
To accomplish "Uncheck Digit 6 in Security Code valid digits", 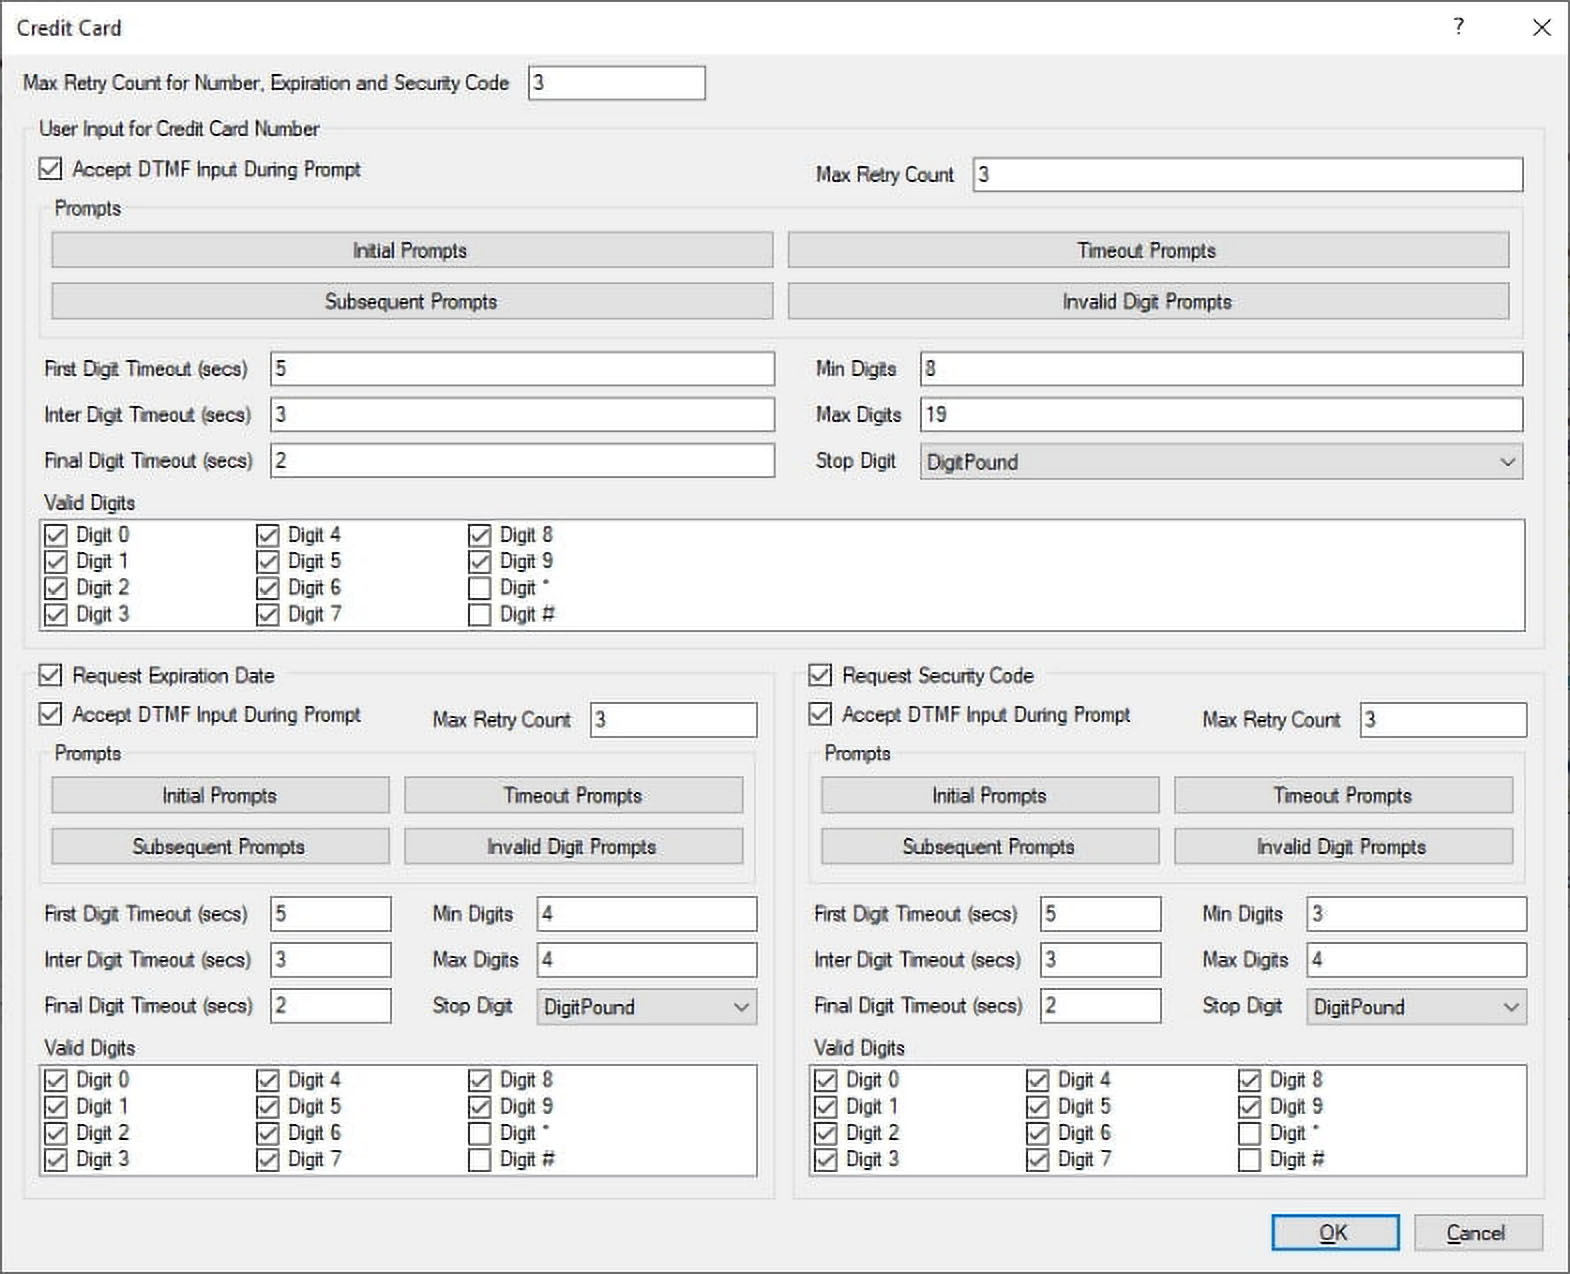I will point(1038,1133).
